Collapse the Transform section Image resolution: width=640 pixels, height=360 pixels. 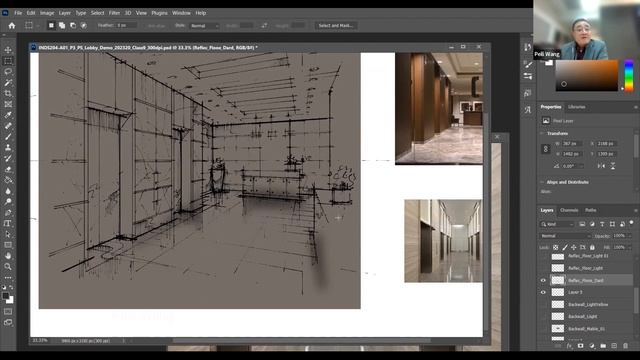click(x=542, y=133)
